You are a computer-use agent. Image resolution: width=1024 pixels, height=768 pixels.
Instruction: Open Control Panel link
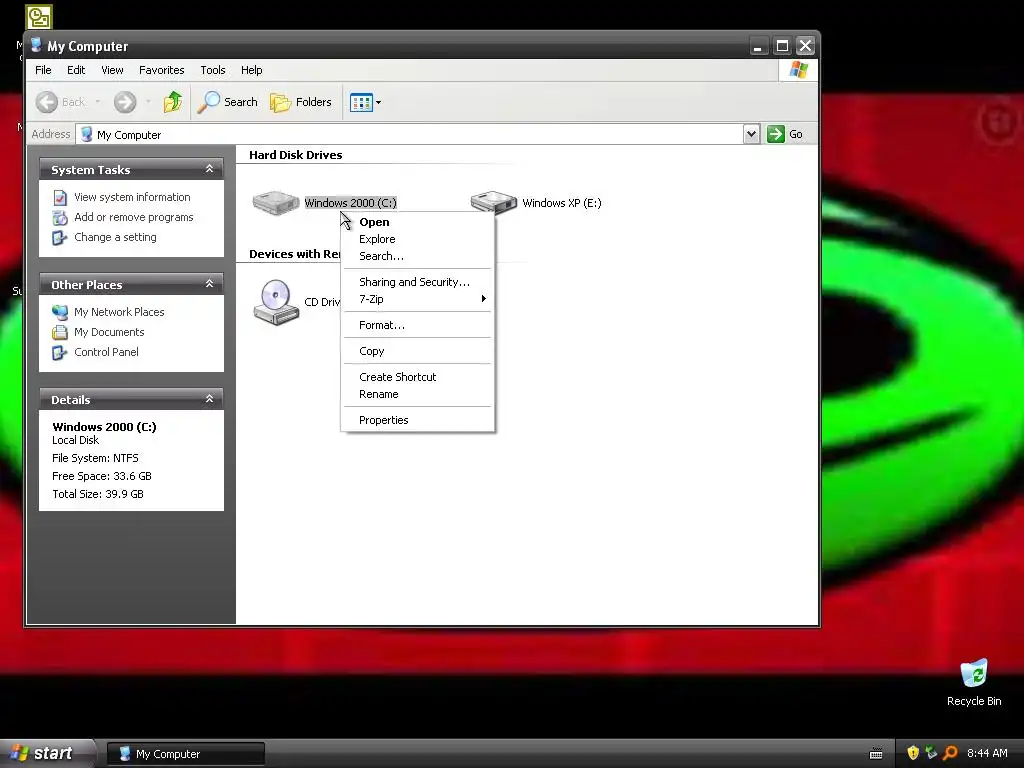pos(106,352)
